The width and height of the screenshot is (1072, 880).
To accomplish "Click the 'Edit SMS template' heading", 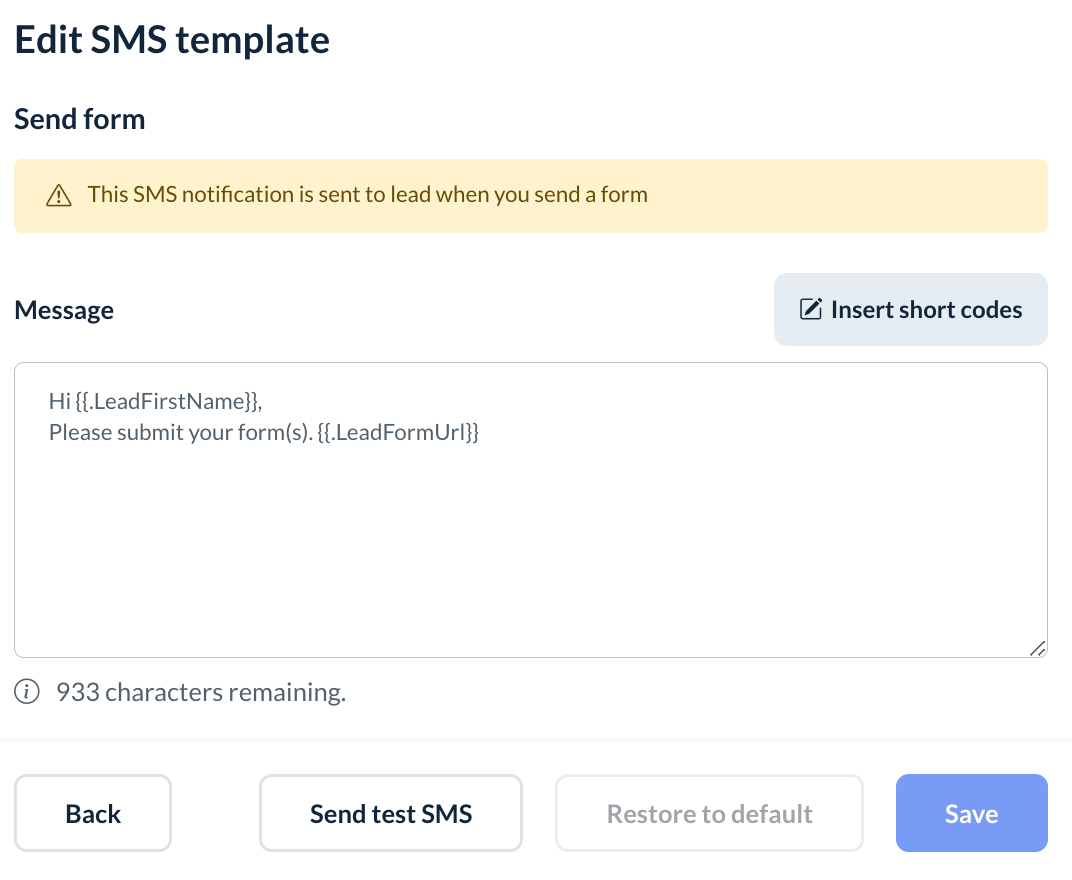I will click(171, 41).
